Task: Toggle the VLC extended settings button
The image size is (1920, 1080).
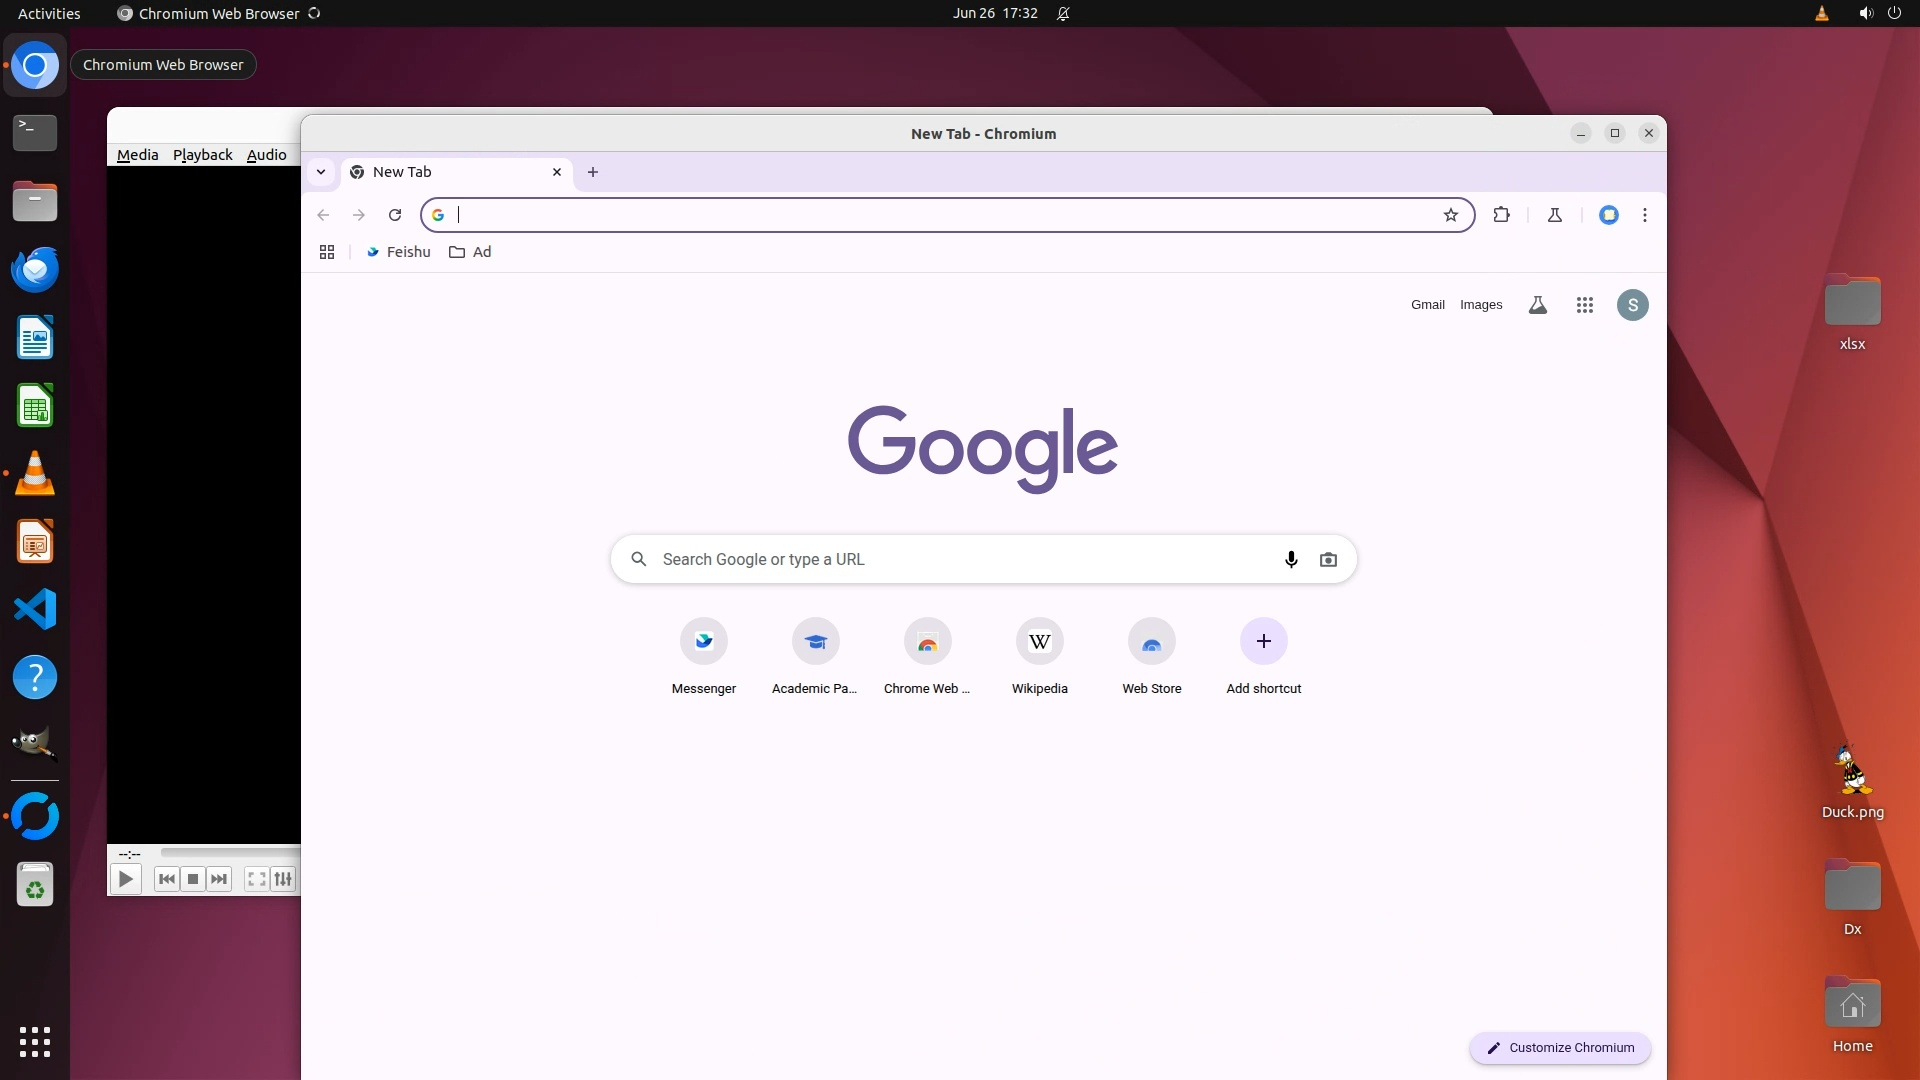Action: [284, 879]
